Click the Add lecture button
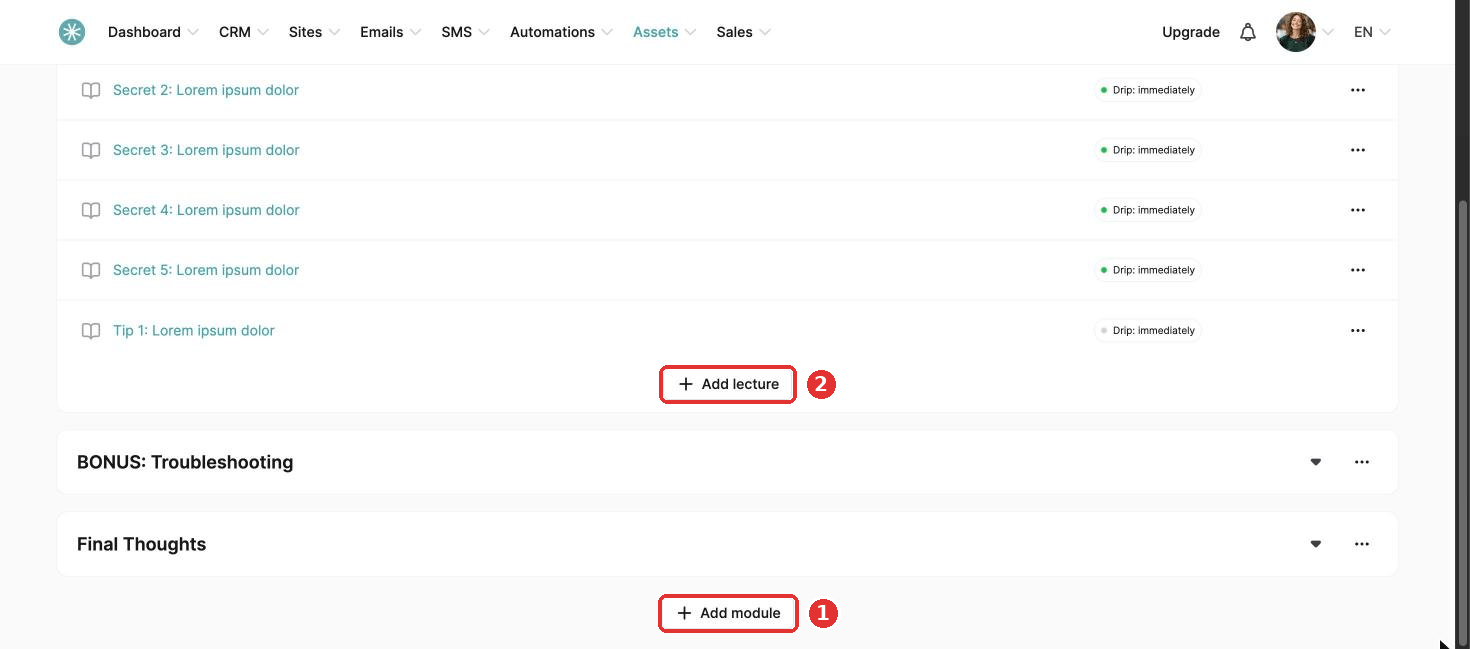The image size is (1470, 649). click(728, 384)
